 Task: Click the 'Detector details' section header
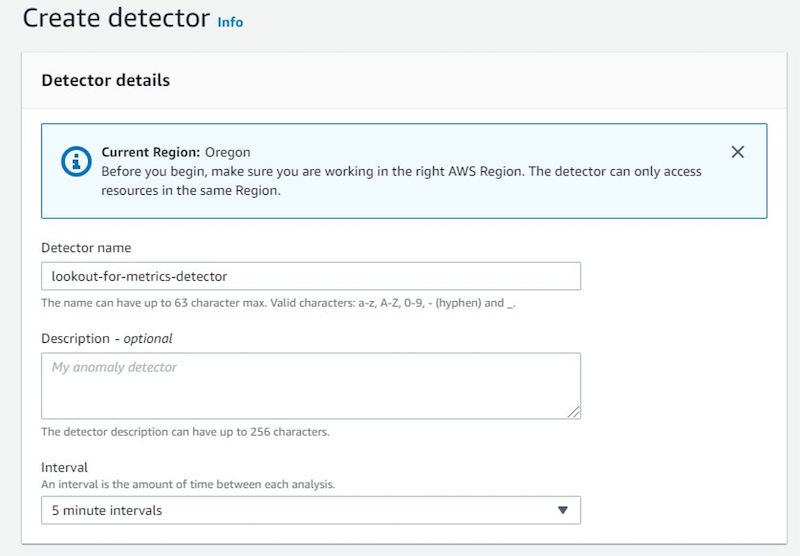point(105,80)
